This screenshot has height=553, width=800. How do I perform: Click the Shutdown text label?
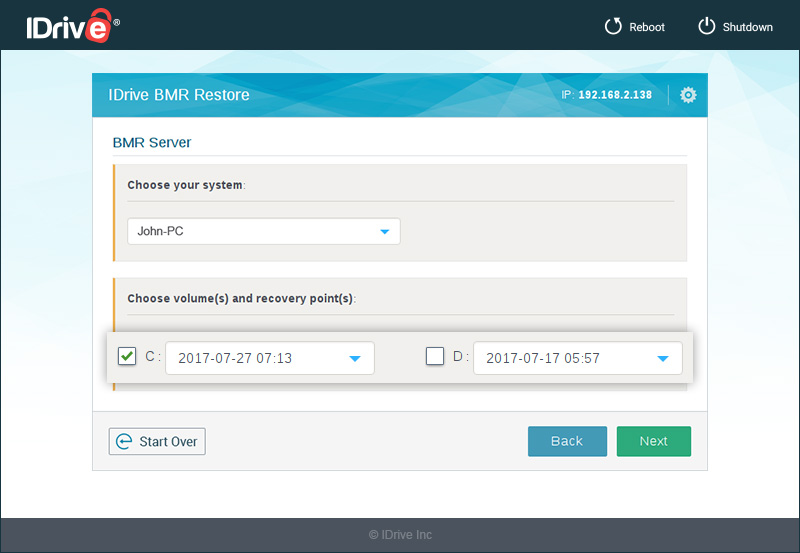pyautogui.click(x=747, y=27)
